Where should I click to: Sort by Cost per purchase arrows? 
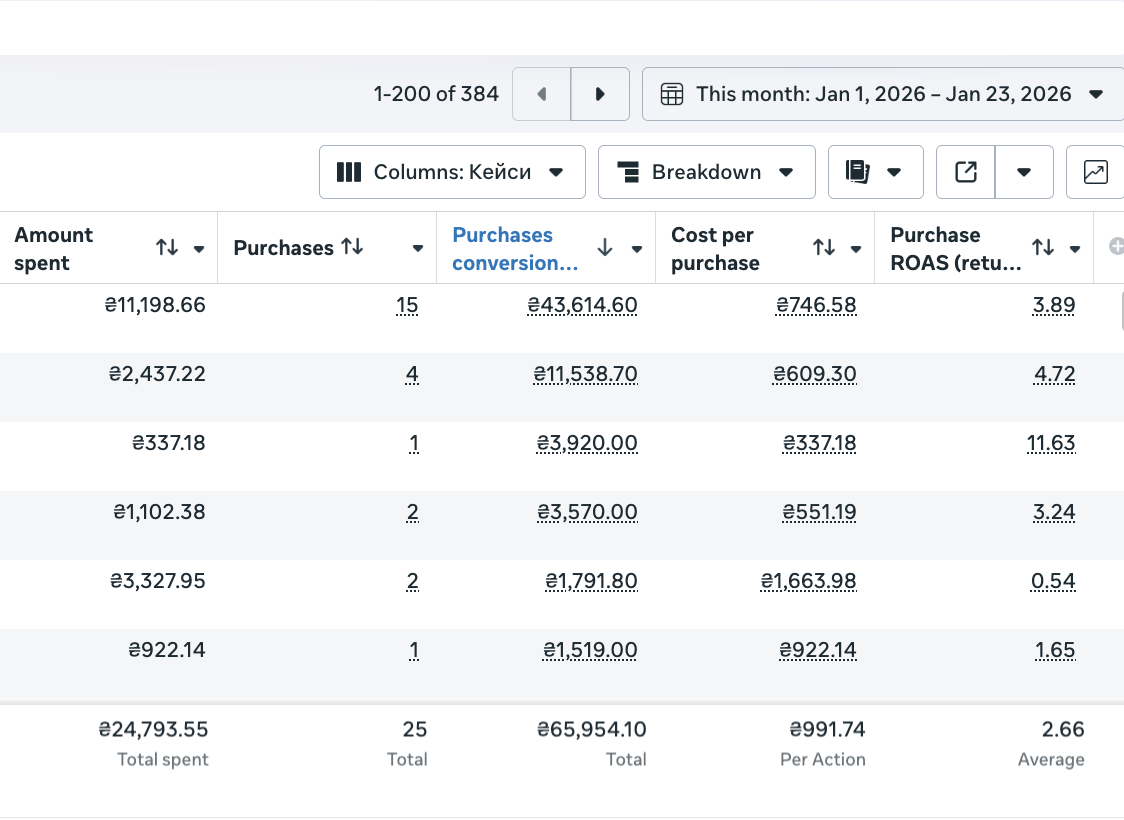[824, 247]
